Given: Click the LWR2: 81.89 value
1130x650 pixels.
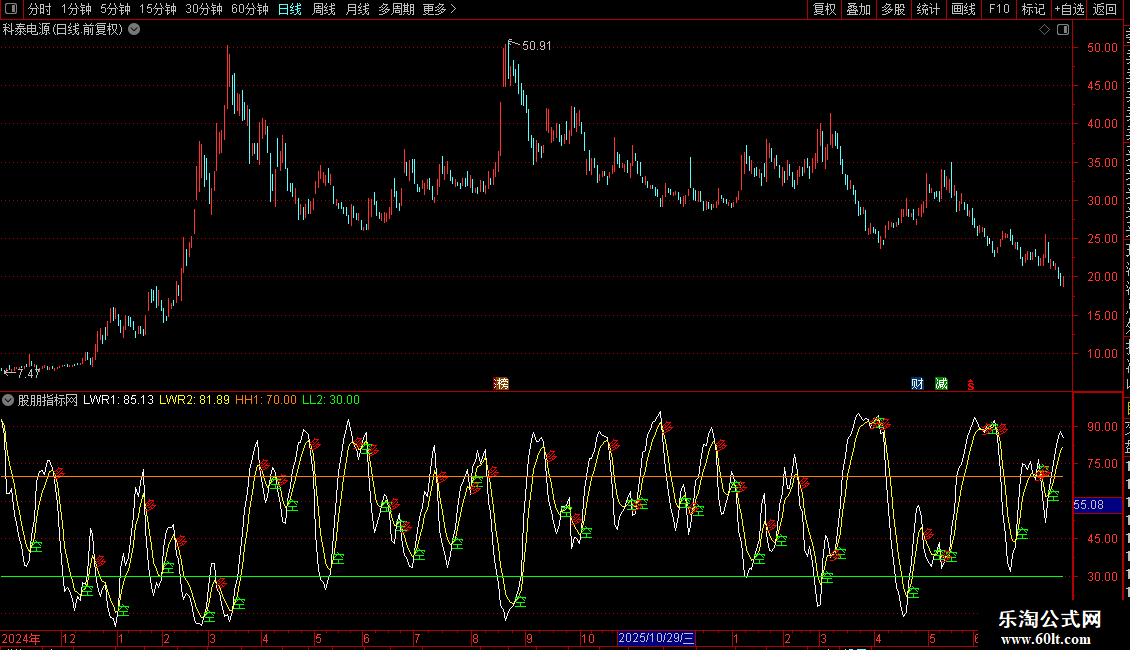Looking at the screenshot, I should tap(195, 400).
